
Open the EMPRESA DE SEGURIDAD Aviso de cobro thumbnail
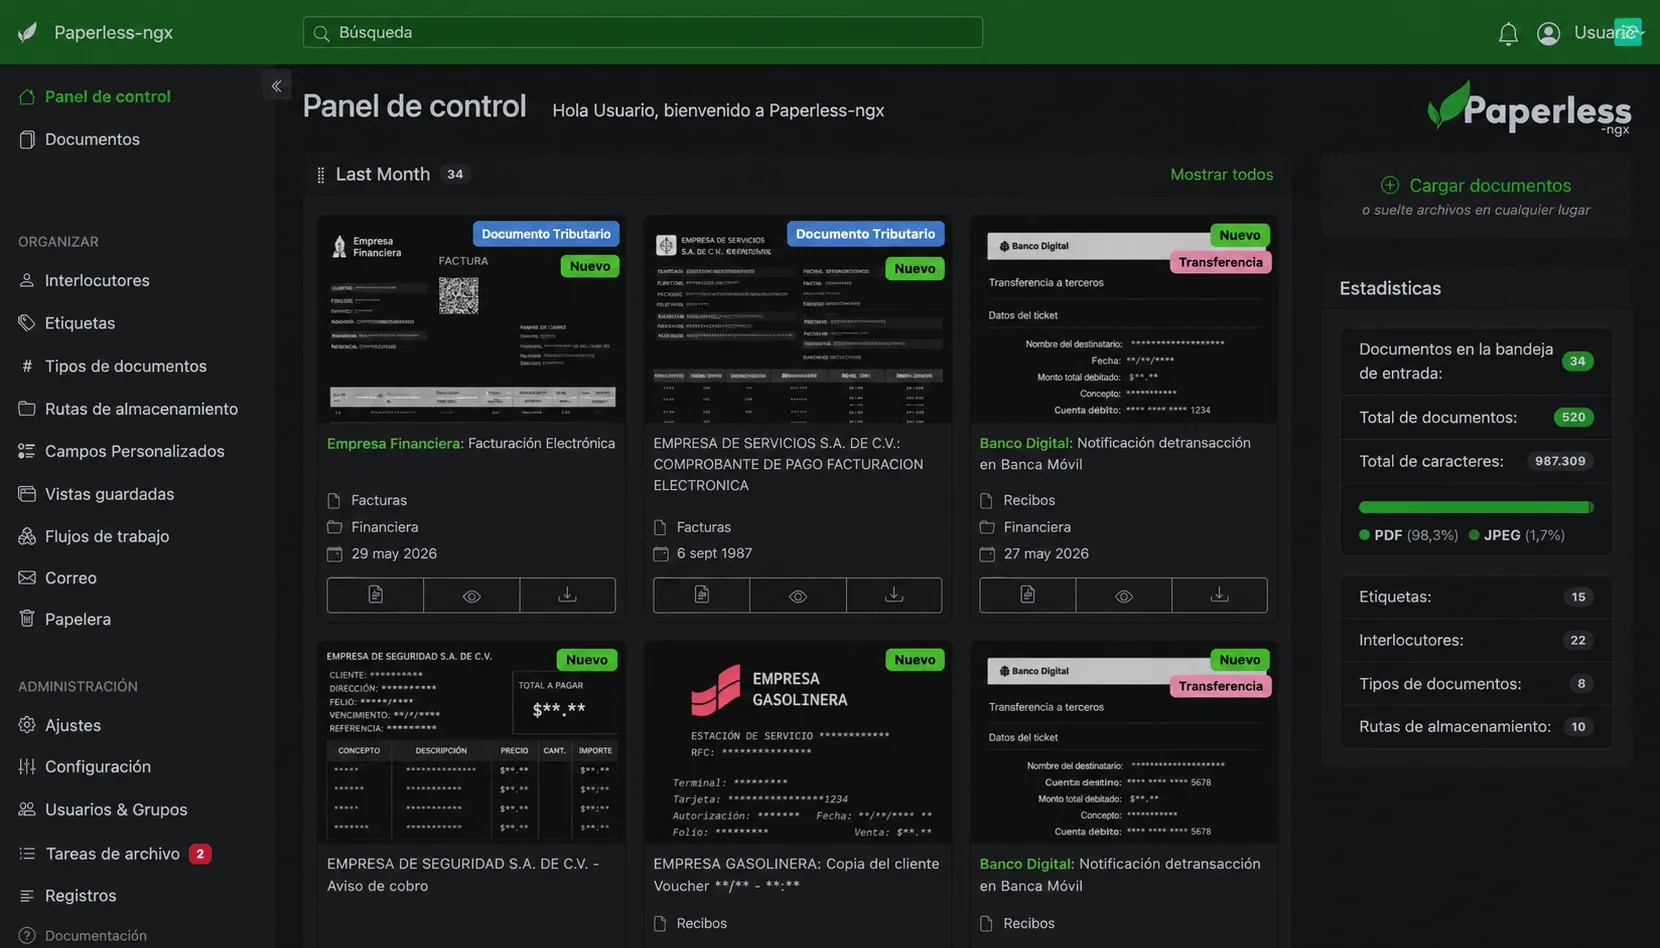click(471, 742)
